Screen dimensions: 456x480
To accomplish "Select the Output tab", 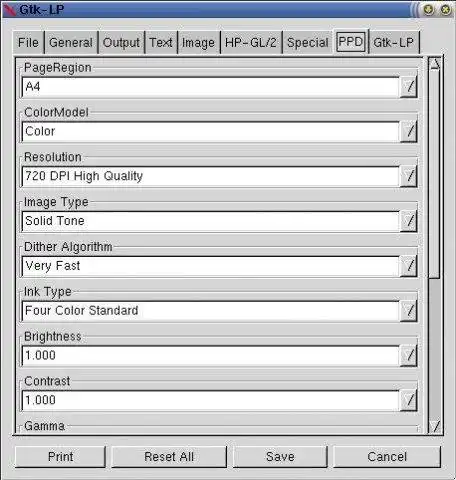I will click(121, 43).
